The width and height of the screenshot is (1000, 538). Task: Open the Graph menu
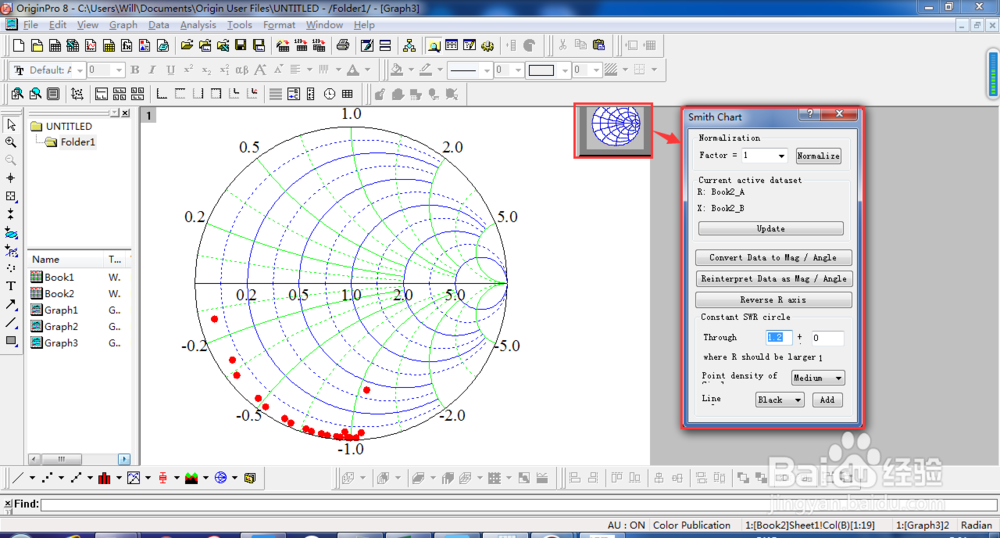123,25
